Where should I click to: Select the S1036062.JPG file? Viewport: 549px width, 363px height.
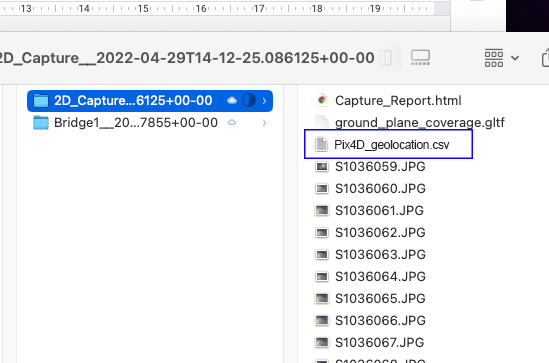[380, 233]
